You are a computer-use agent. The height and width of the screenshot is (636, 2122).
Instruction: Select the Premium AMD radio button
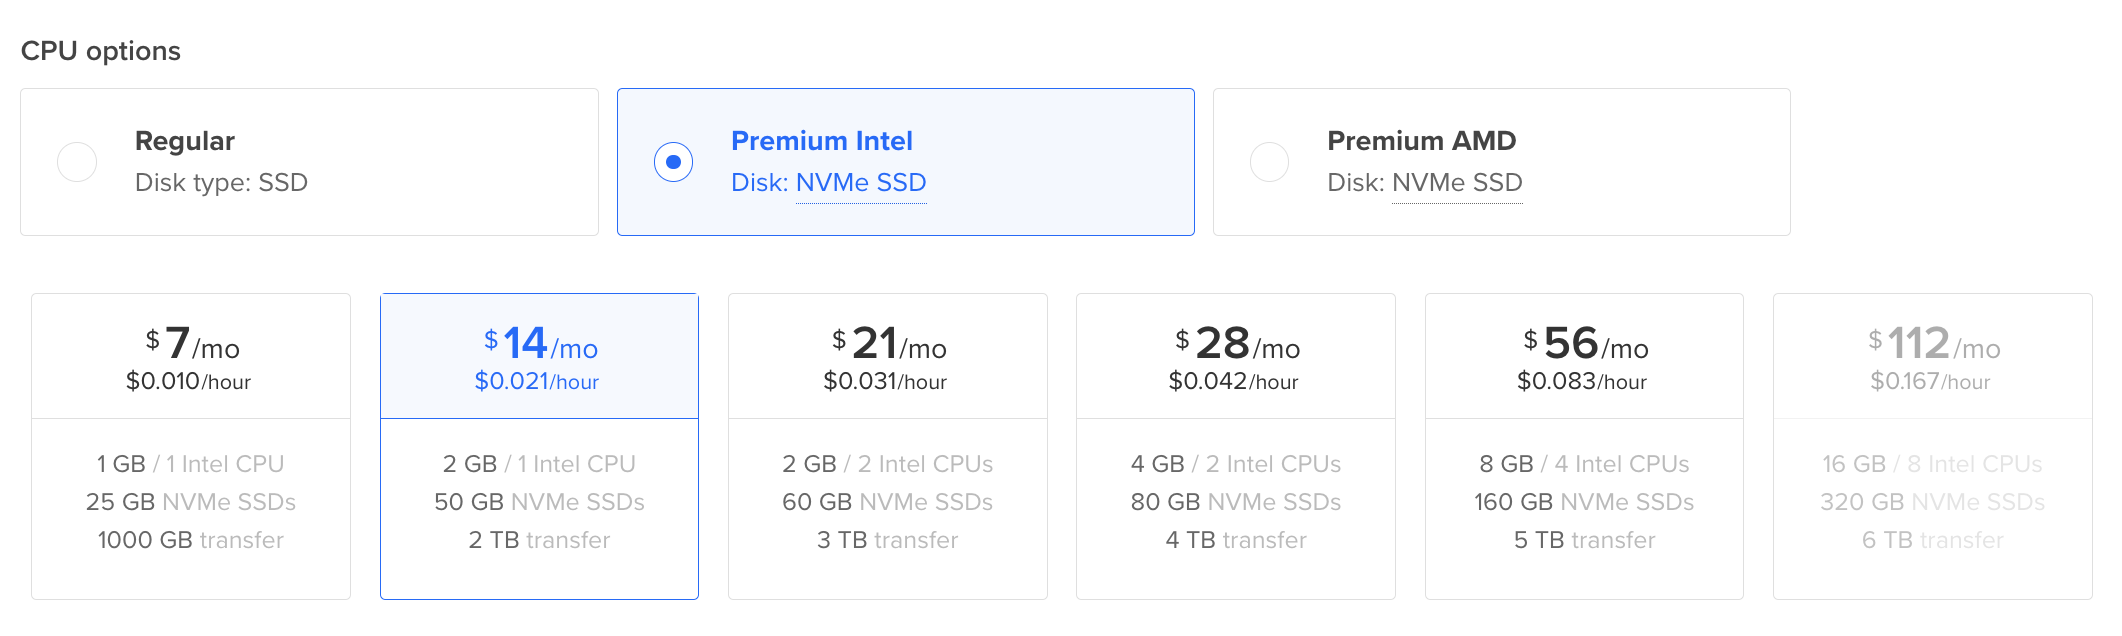[x=1269, y=162]
